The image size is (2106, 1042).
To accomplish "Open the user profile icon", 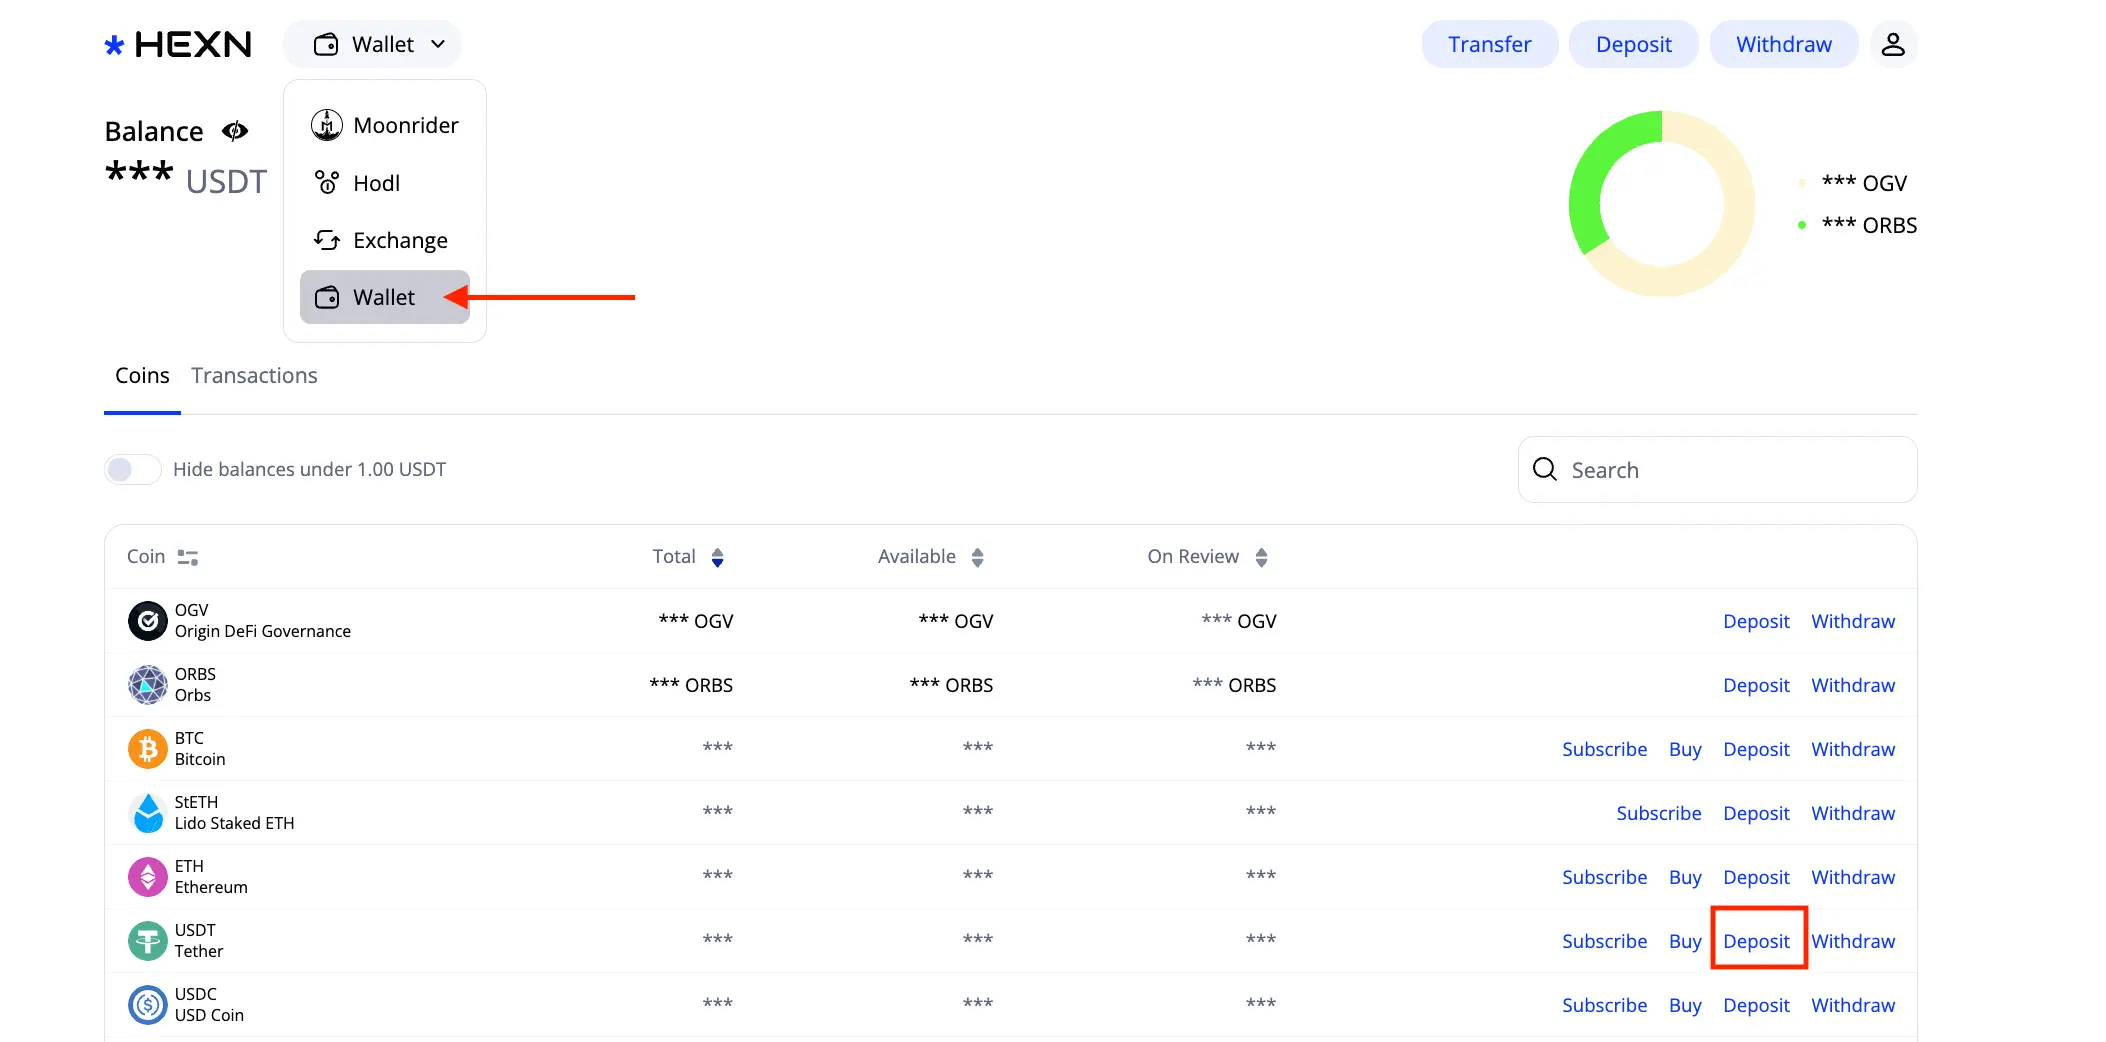I will 1893,44.
